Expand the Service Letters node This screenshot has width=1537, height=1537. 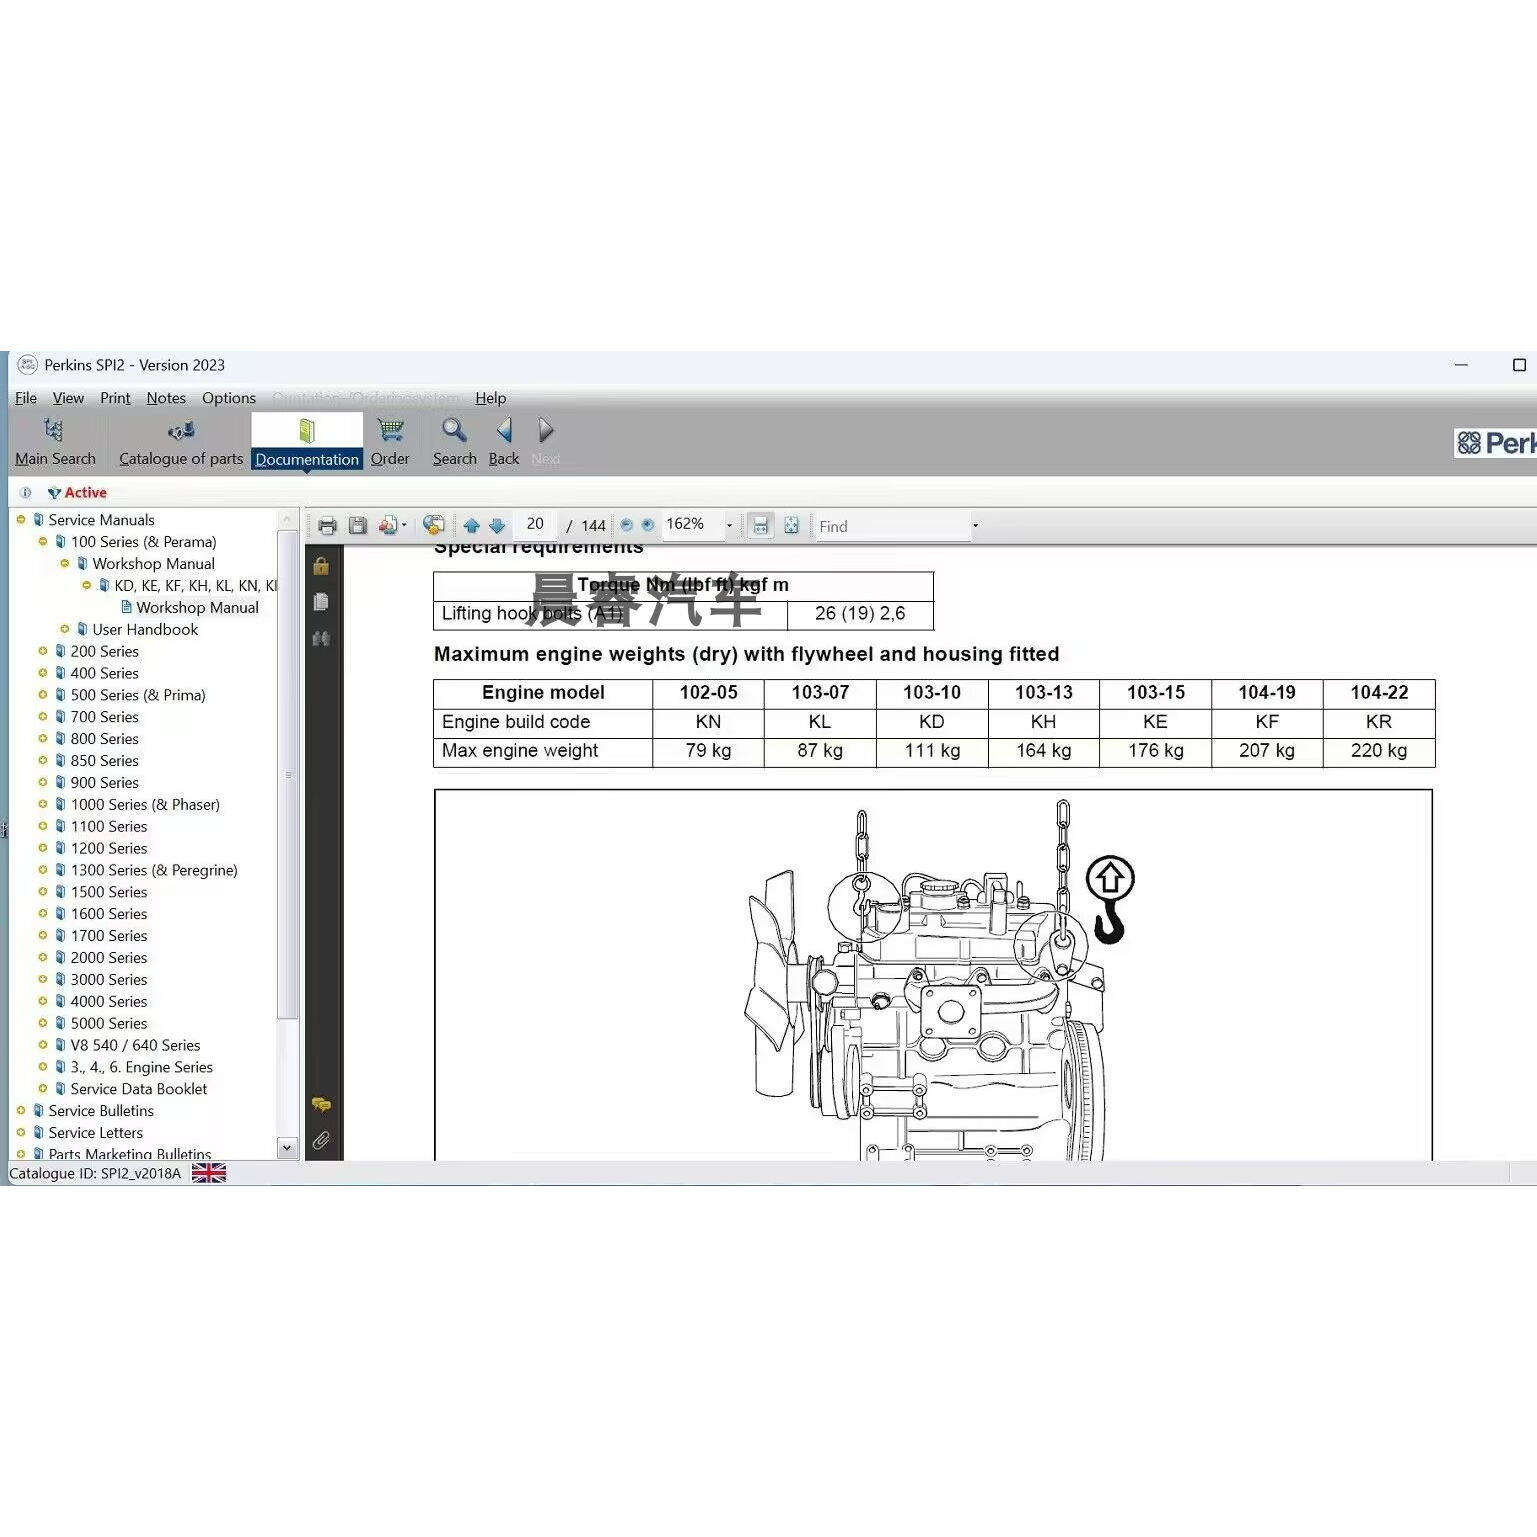pyautogui.click(x=21, y=1133)
